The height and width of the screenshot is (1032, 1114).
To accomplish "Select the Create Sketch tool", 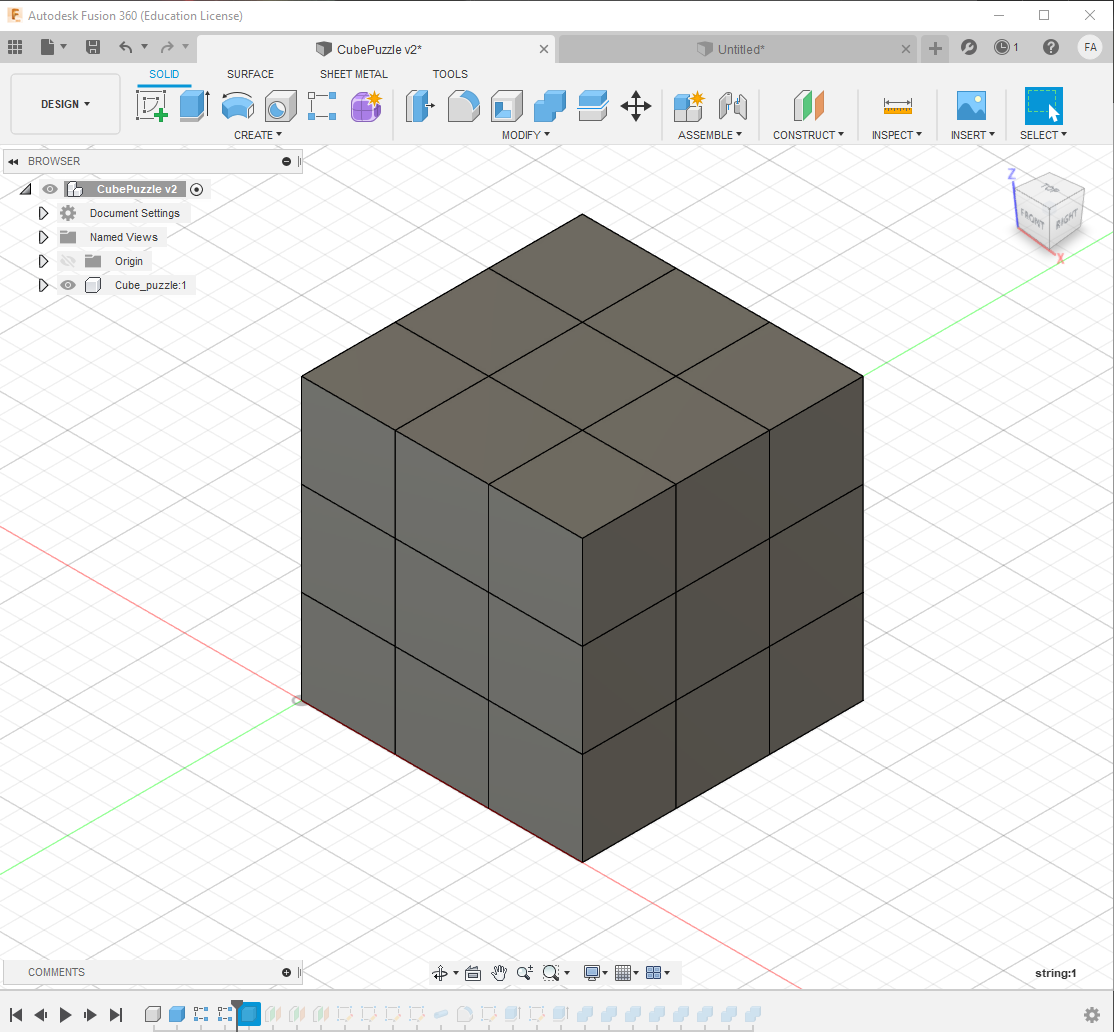I will click(153, 105).
